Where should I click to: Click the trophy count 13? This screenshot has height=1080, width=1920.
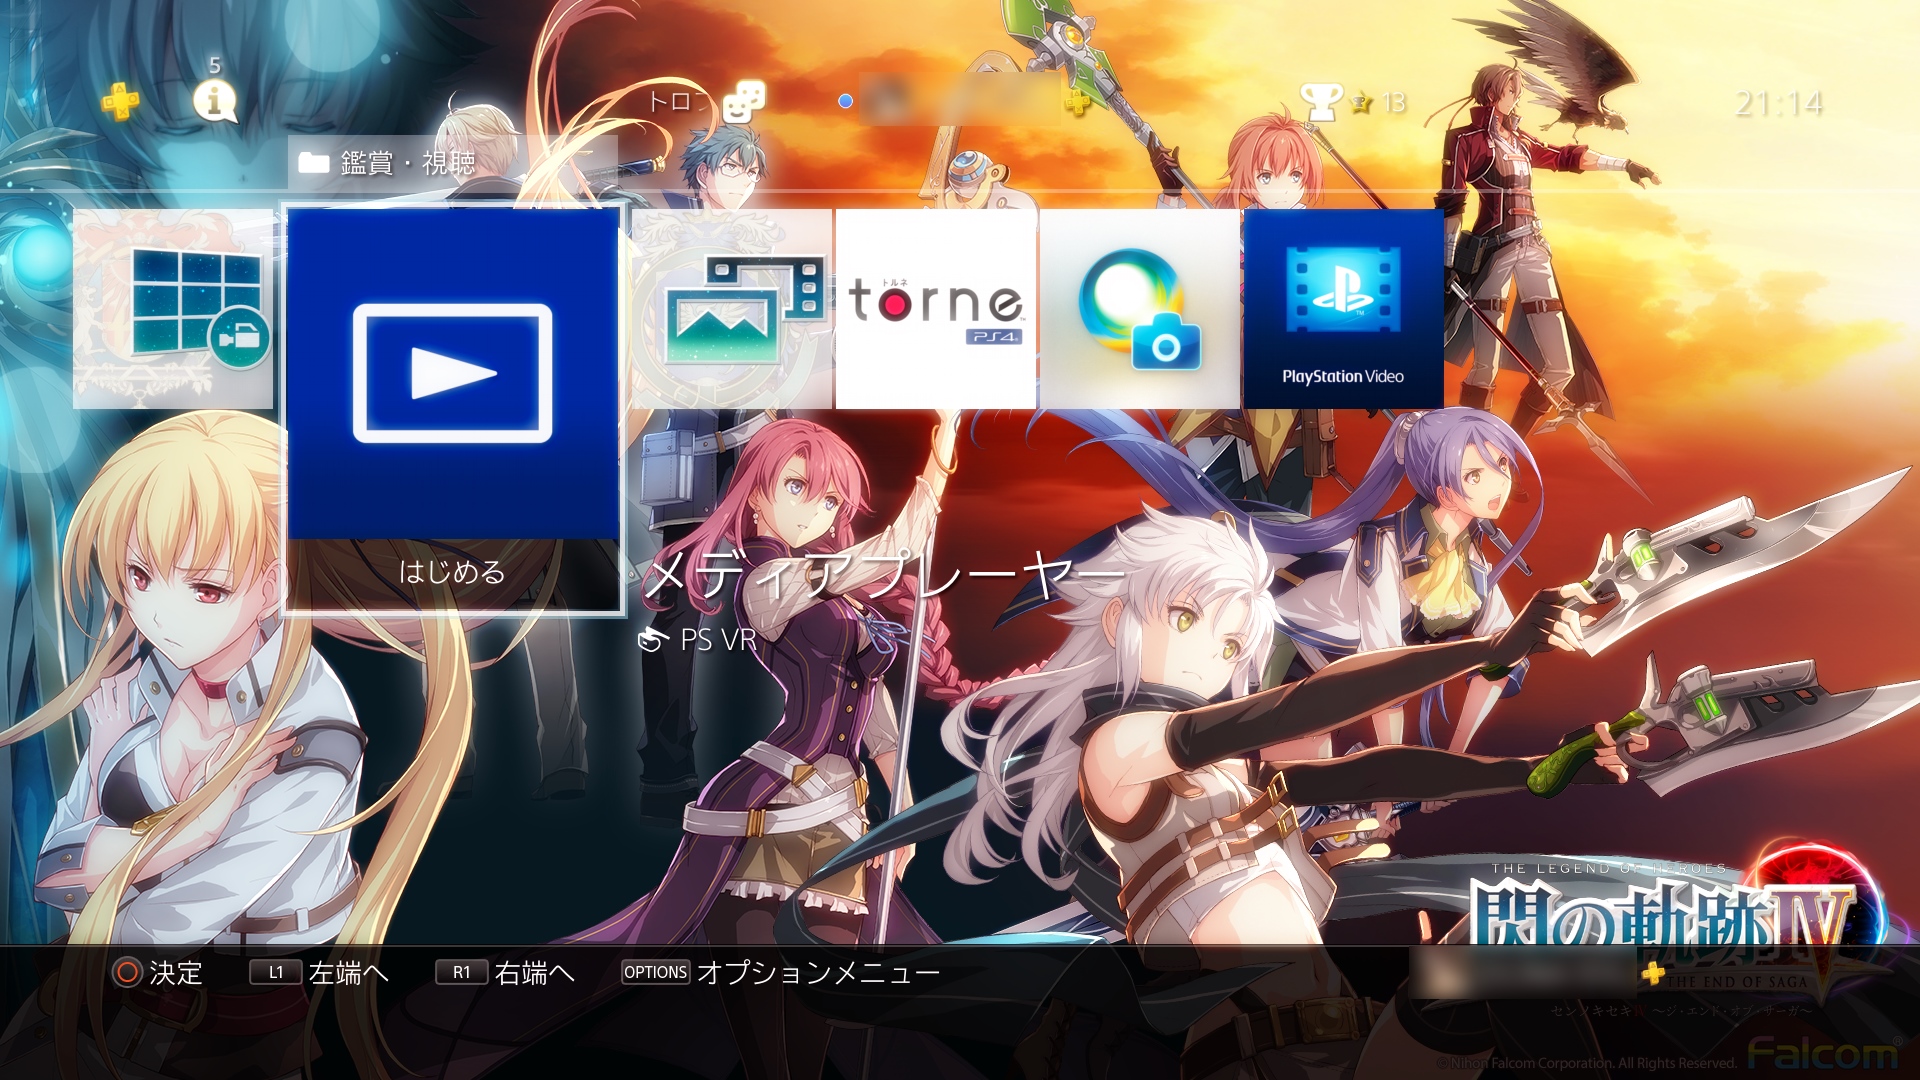coord(1393,102)
